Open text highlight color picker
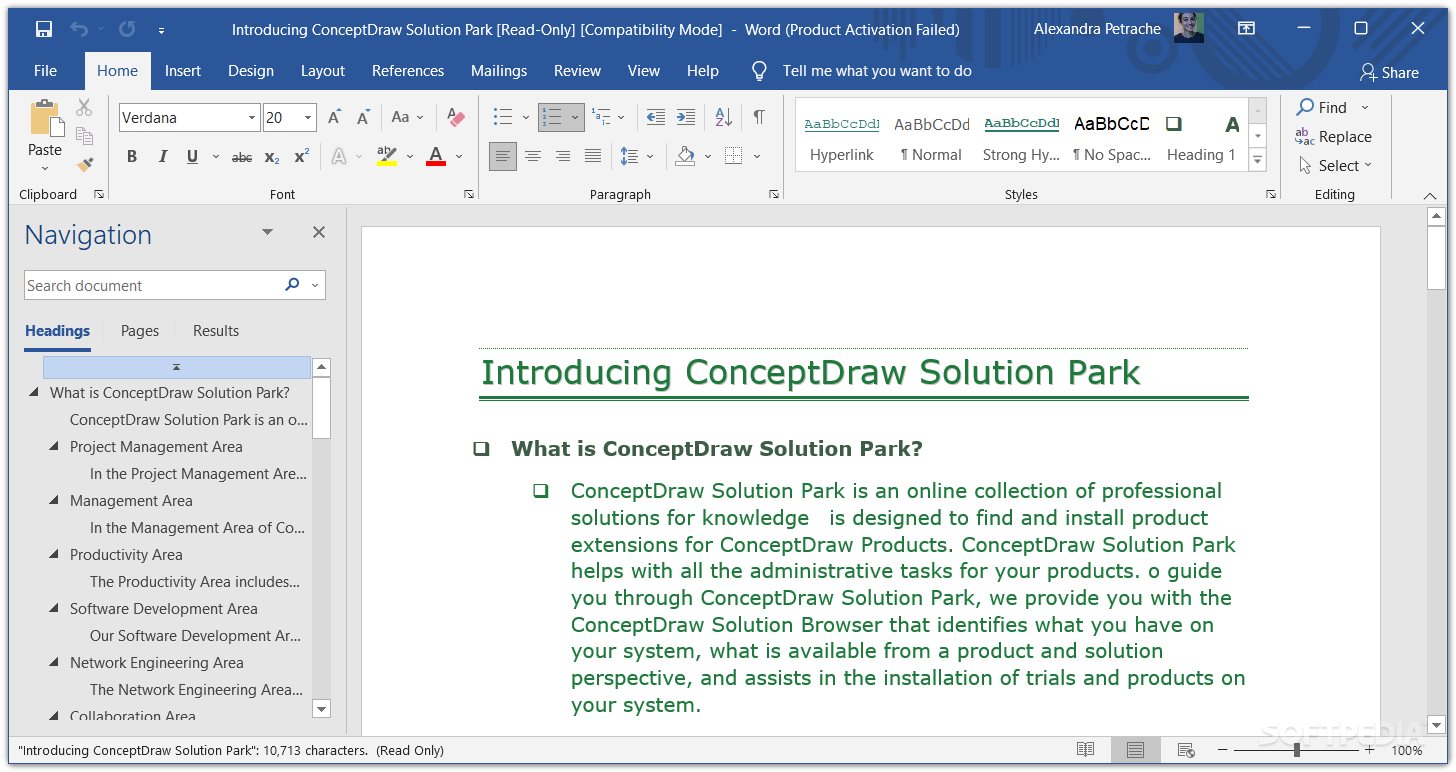This screenshot has width=1456, height=772. pyautogui.click(x=410, y=157)
